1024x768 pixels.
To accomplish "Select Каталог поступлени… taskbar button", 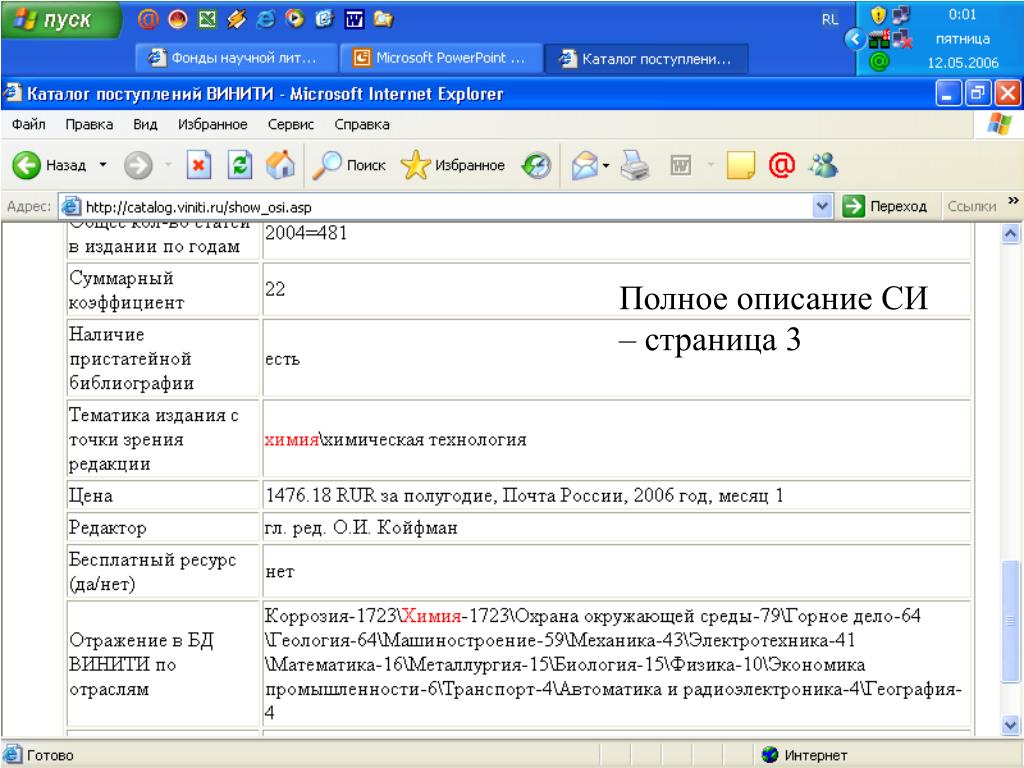I will point(647,58).
